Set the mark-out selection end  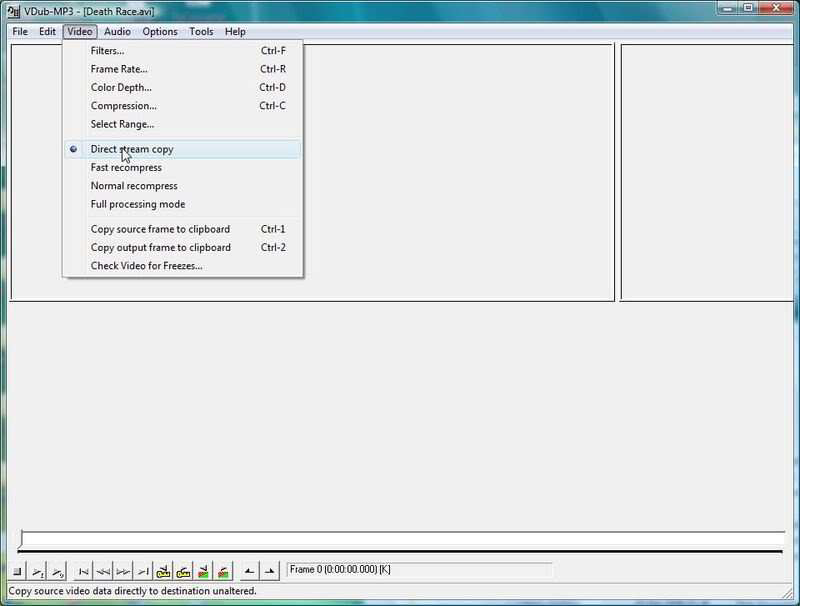[x=270, y=572]
